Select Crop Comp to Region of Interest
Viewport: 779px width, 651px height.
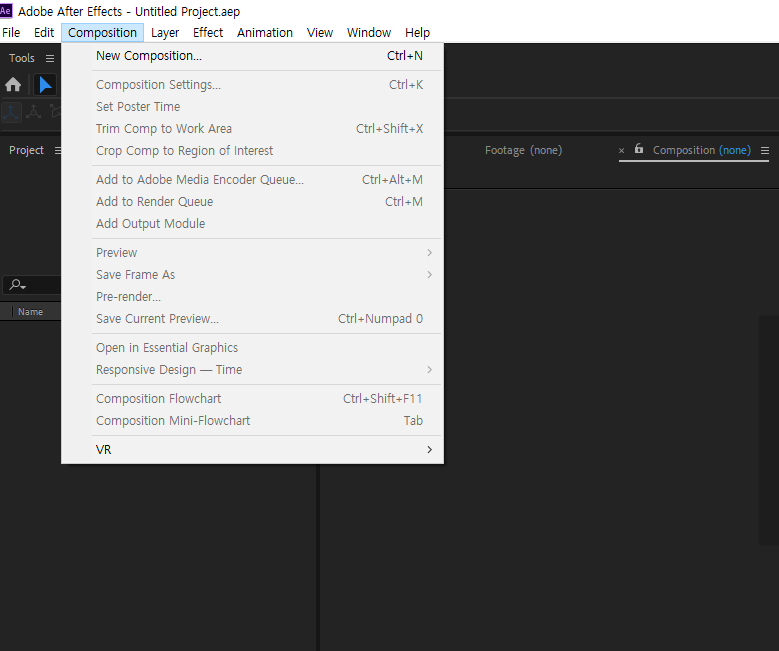point(252,151)
